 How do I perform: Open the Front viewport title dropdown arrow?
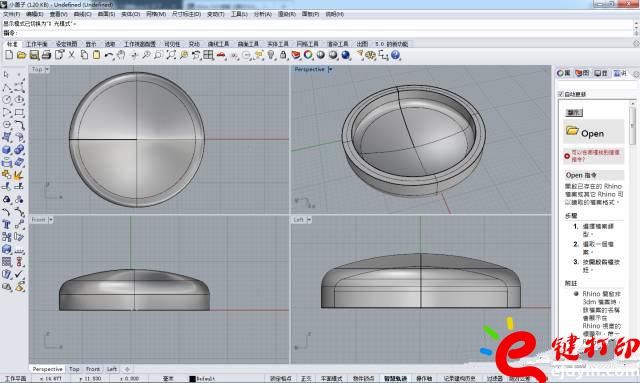point(51,220)
